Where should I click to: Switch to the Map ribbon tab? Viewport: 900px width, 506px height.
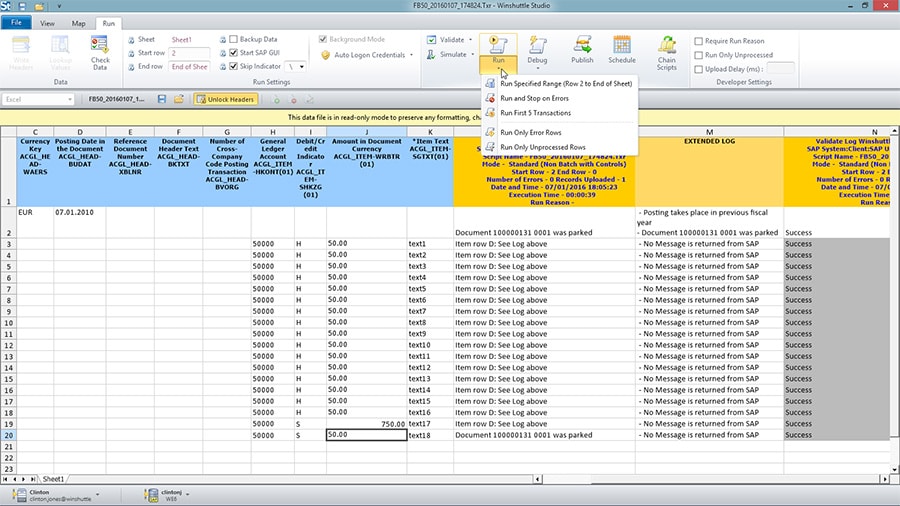pos(78,22)
